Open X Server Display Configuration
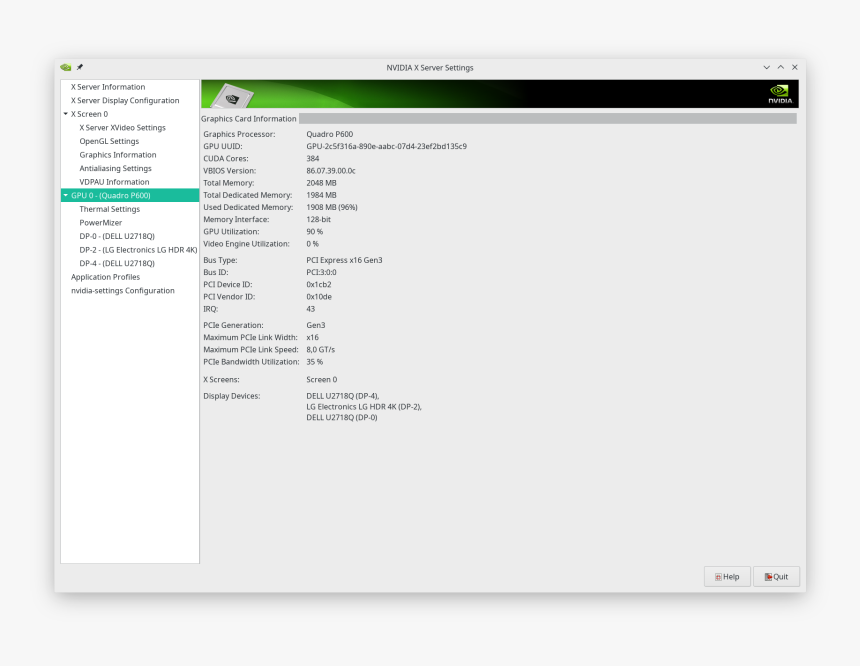The height and width of the screenshot is (666, 860). (125, 100)
